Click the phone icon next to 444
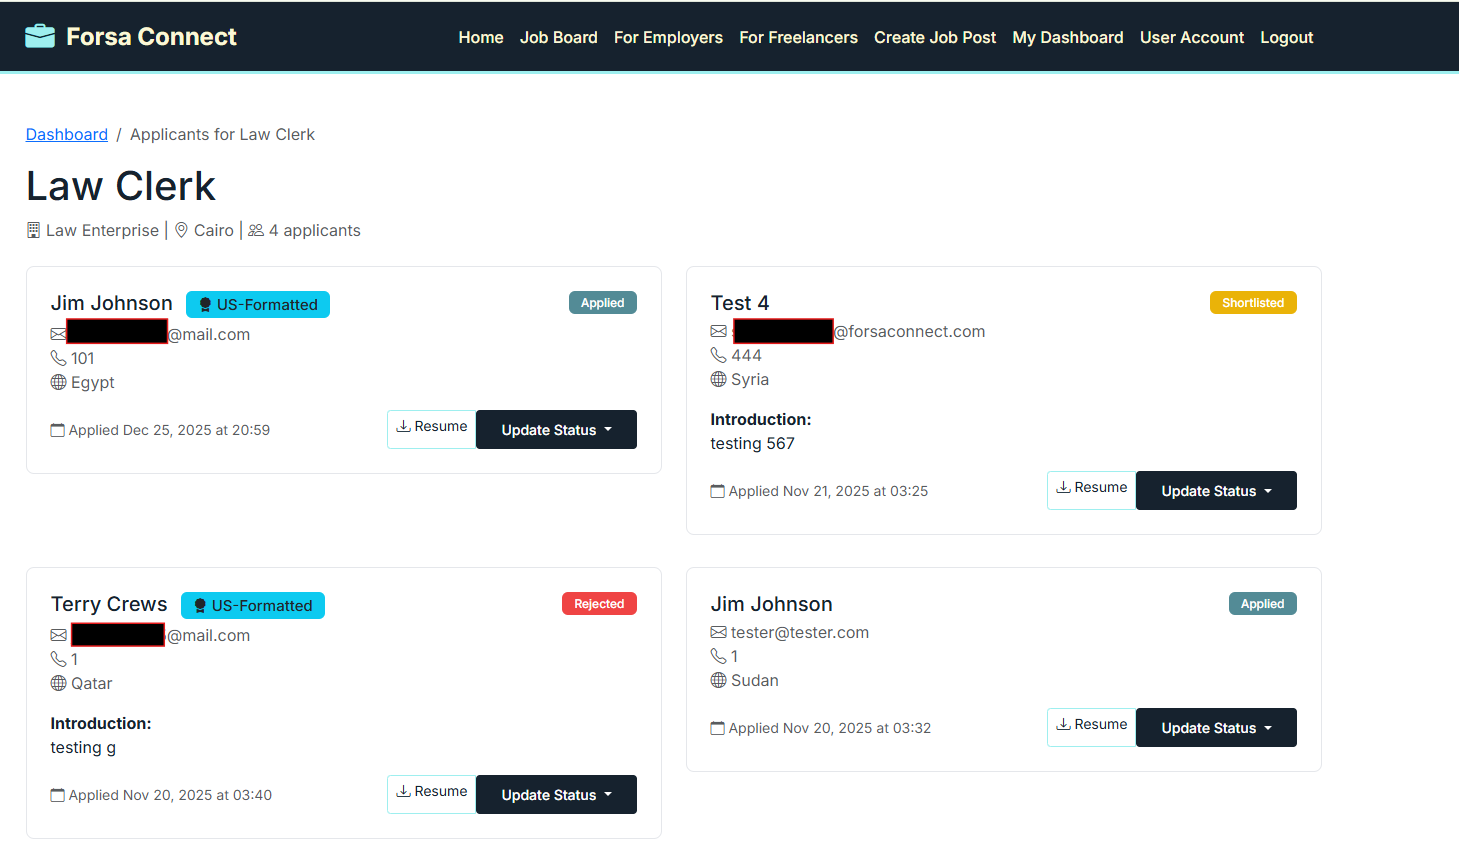This screenshot has width=1459, height=856. click(718, 355)
